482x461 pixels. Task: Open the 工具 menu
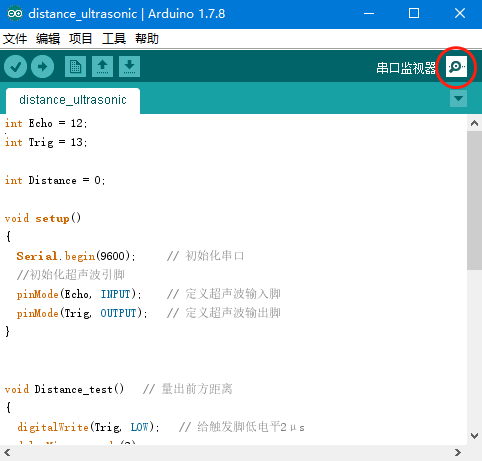(x=114, y=39)
